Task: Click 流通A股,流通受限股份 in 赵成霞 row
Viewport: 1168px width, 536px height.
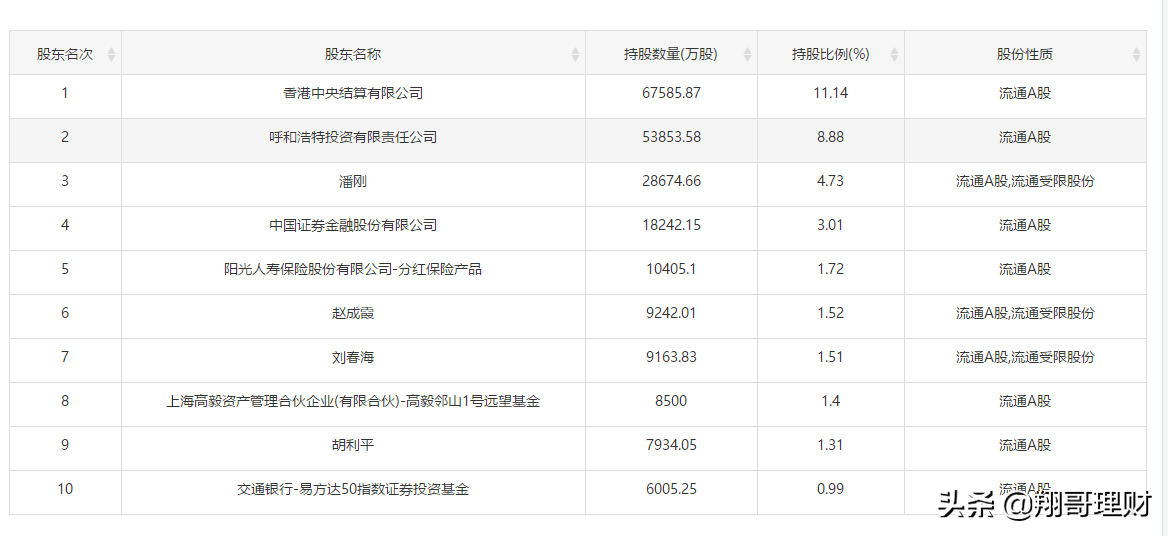Action: point(1025,313)
